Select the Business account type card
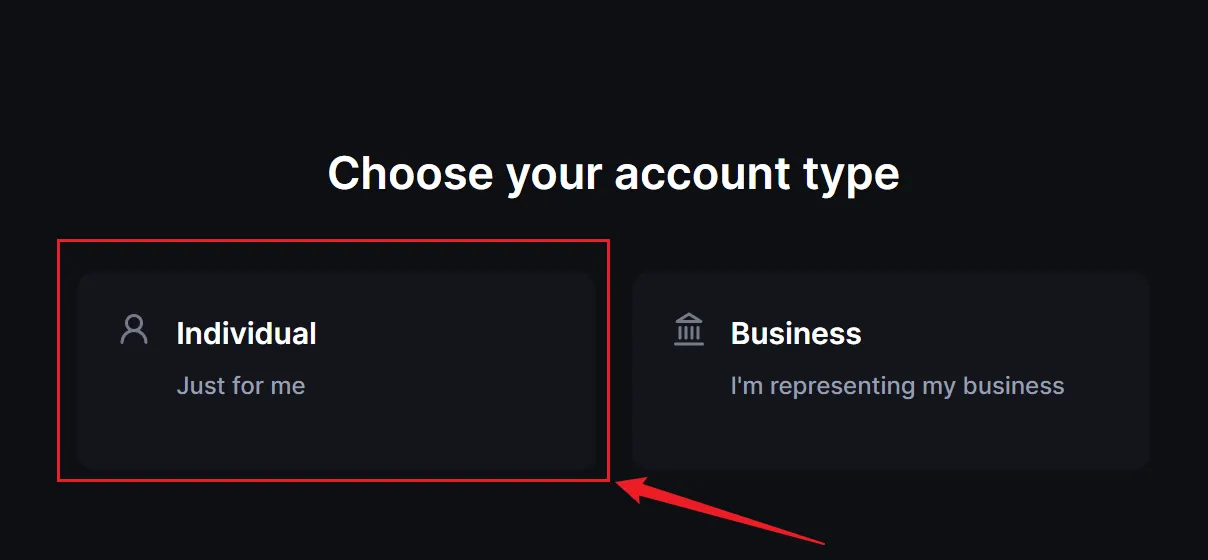Viewport: 1208px width, 560px height. click(891, 371)
